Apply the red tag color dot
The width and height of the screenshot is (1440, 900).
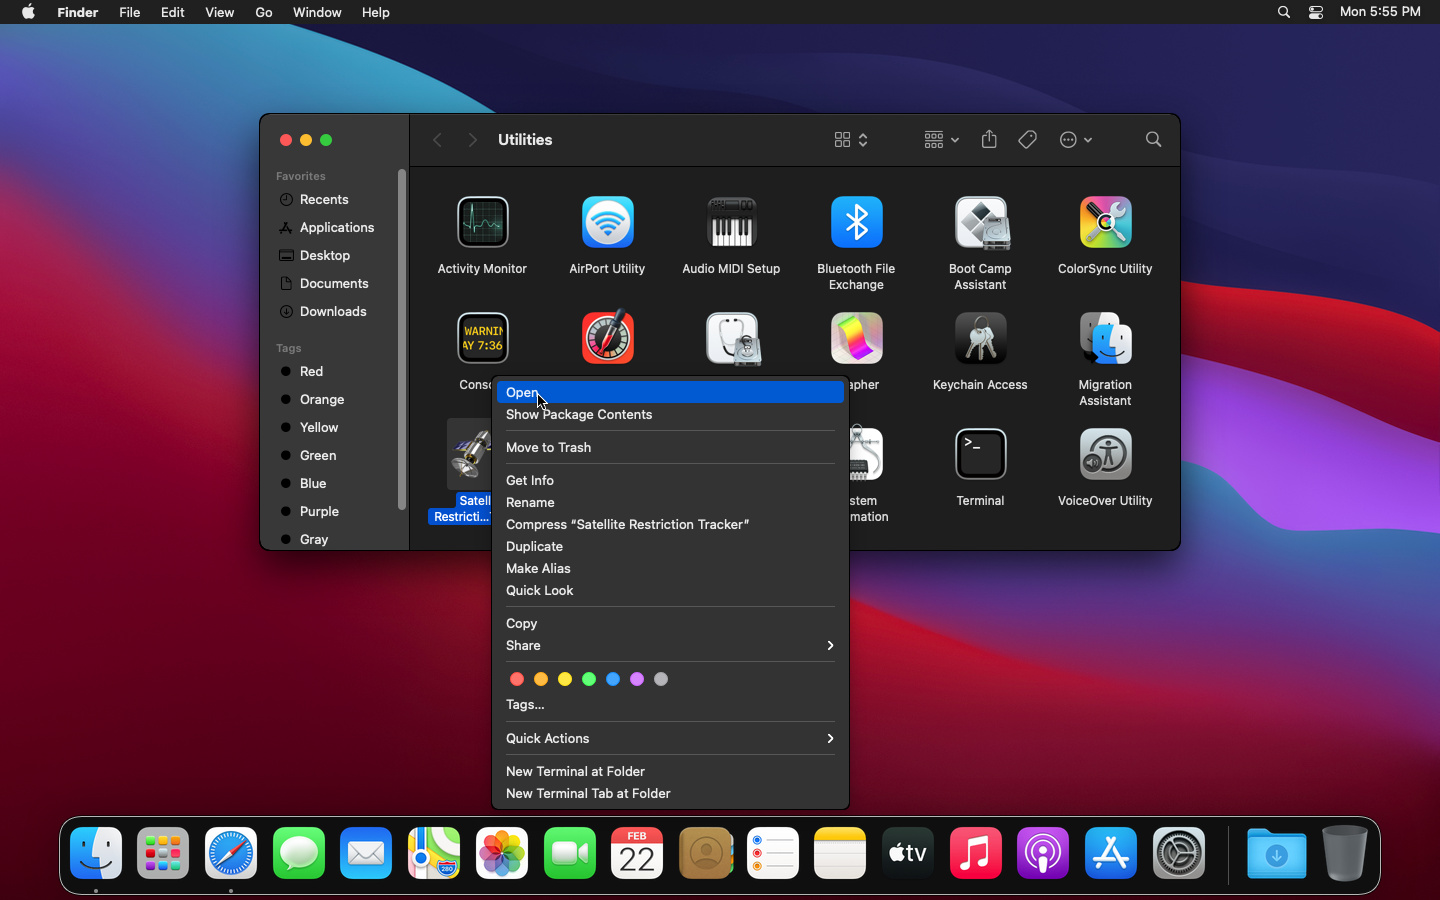click(x=517, y=680)
